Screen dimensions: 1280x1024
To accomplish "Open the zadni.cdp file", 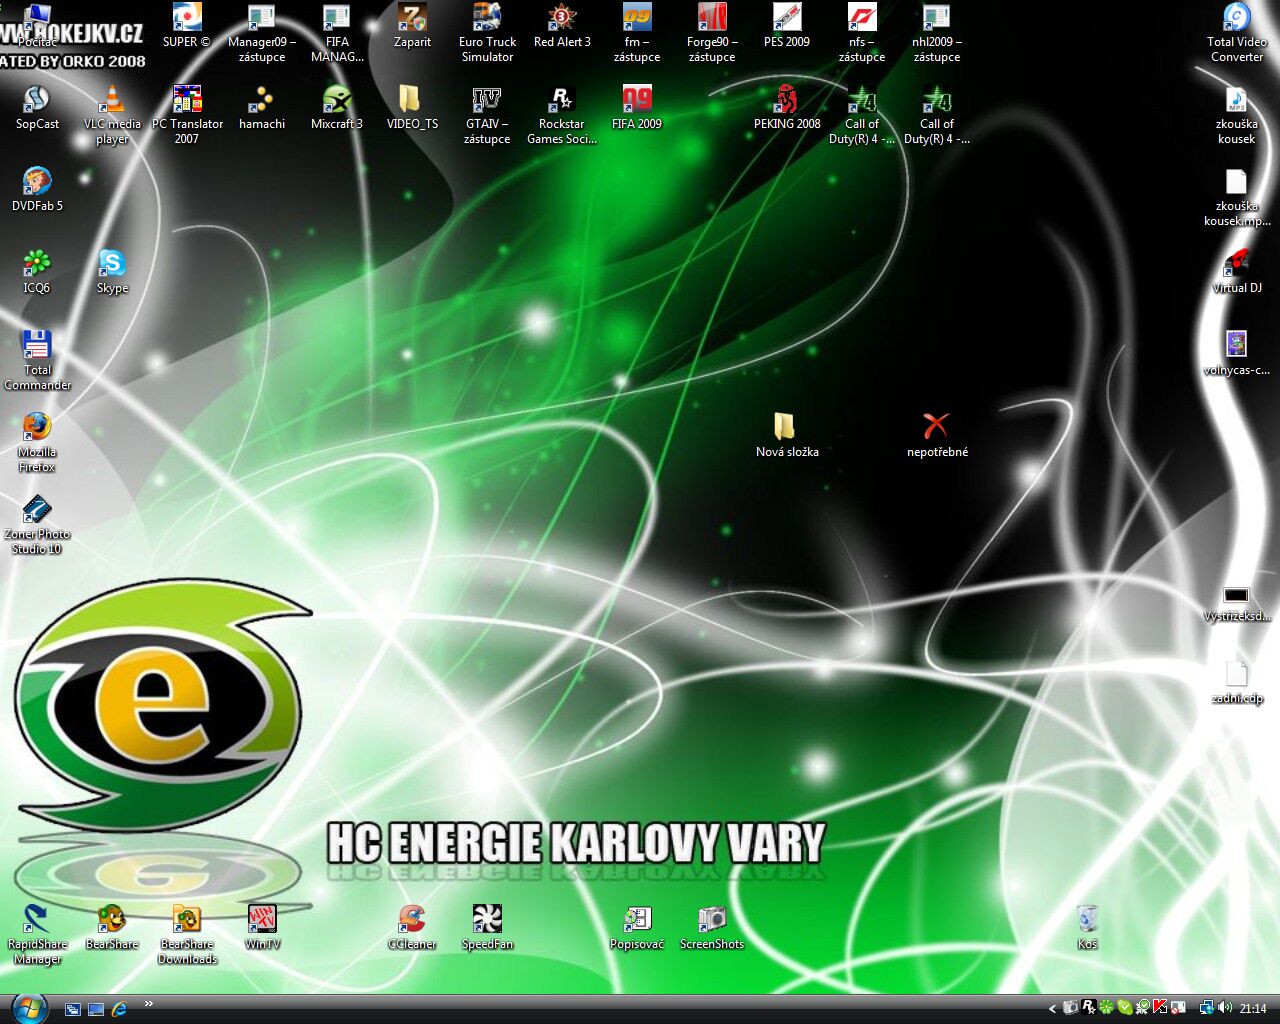I will coord(1237,682).
